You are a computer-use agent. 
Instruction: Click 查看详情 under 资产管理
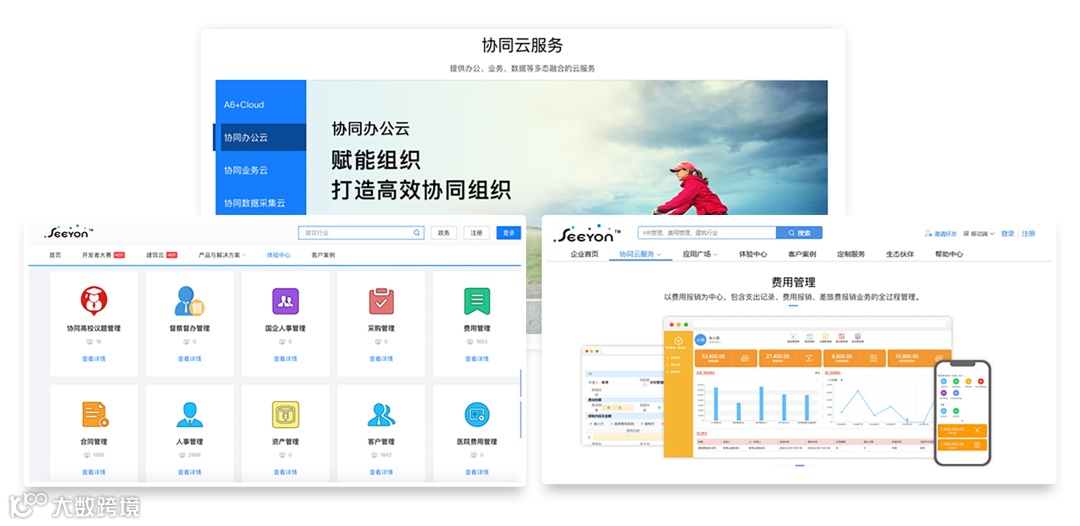(285, 472)
